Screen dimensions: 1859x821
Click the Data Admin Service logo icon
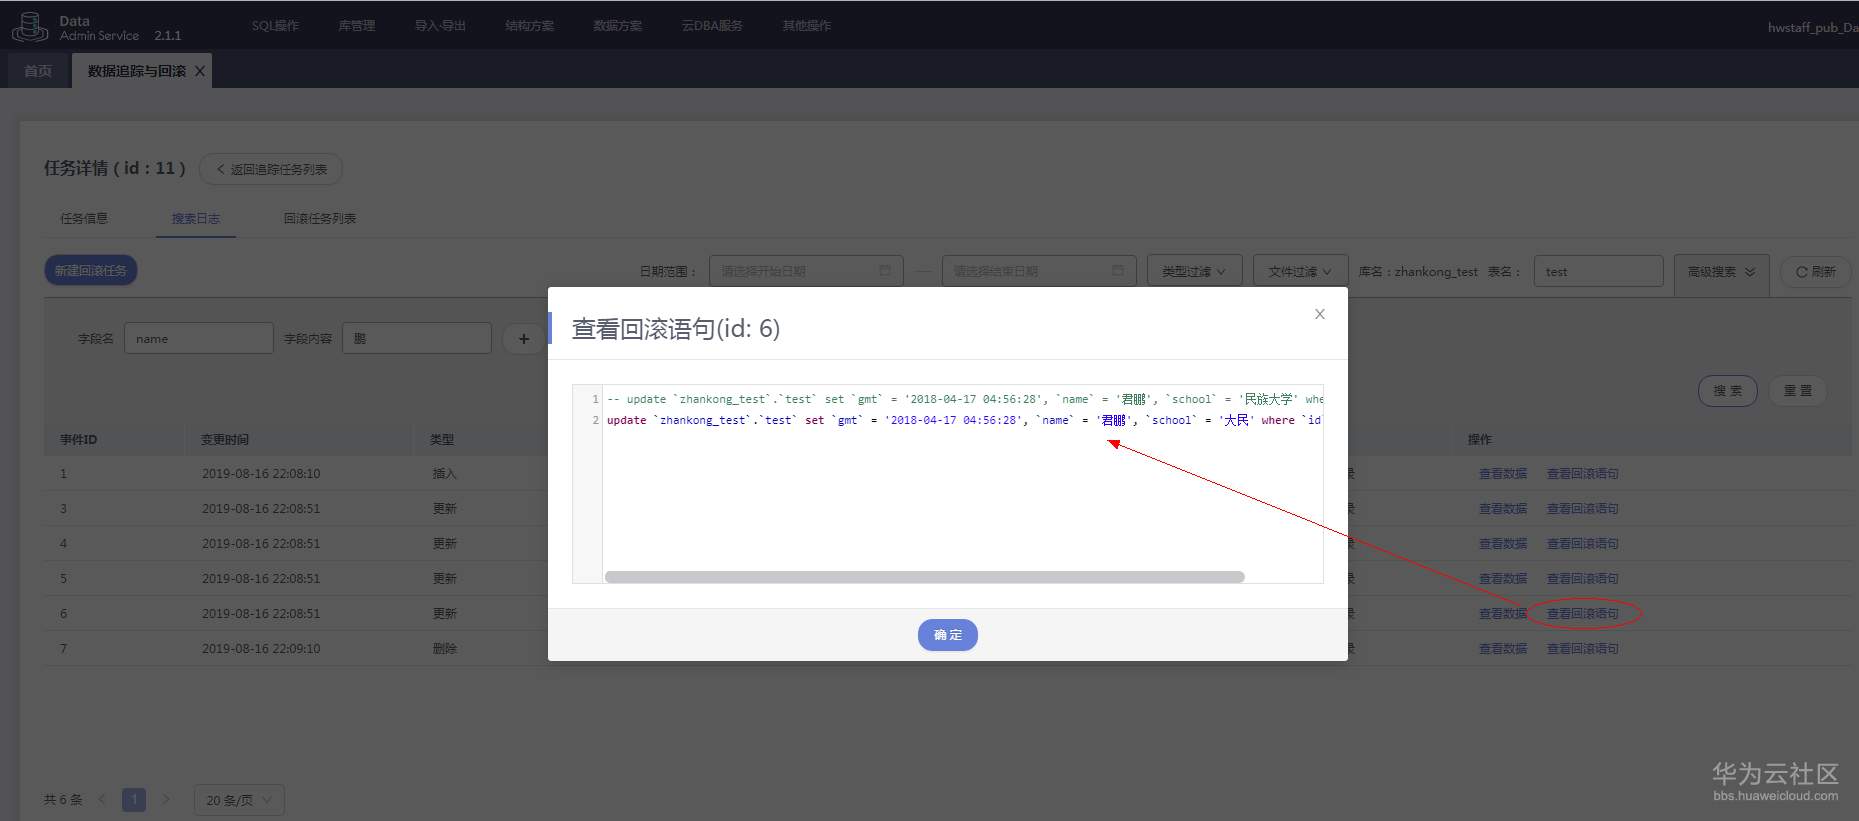30,27
